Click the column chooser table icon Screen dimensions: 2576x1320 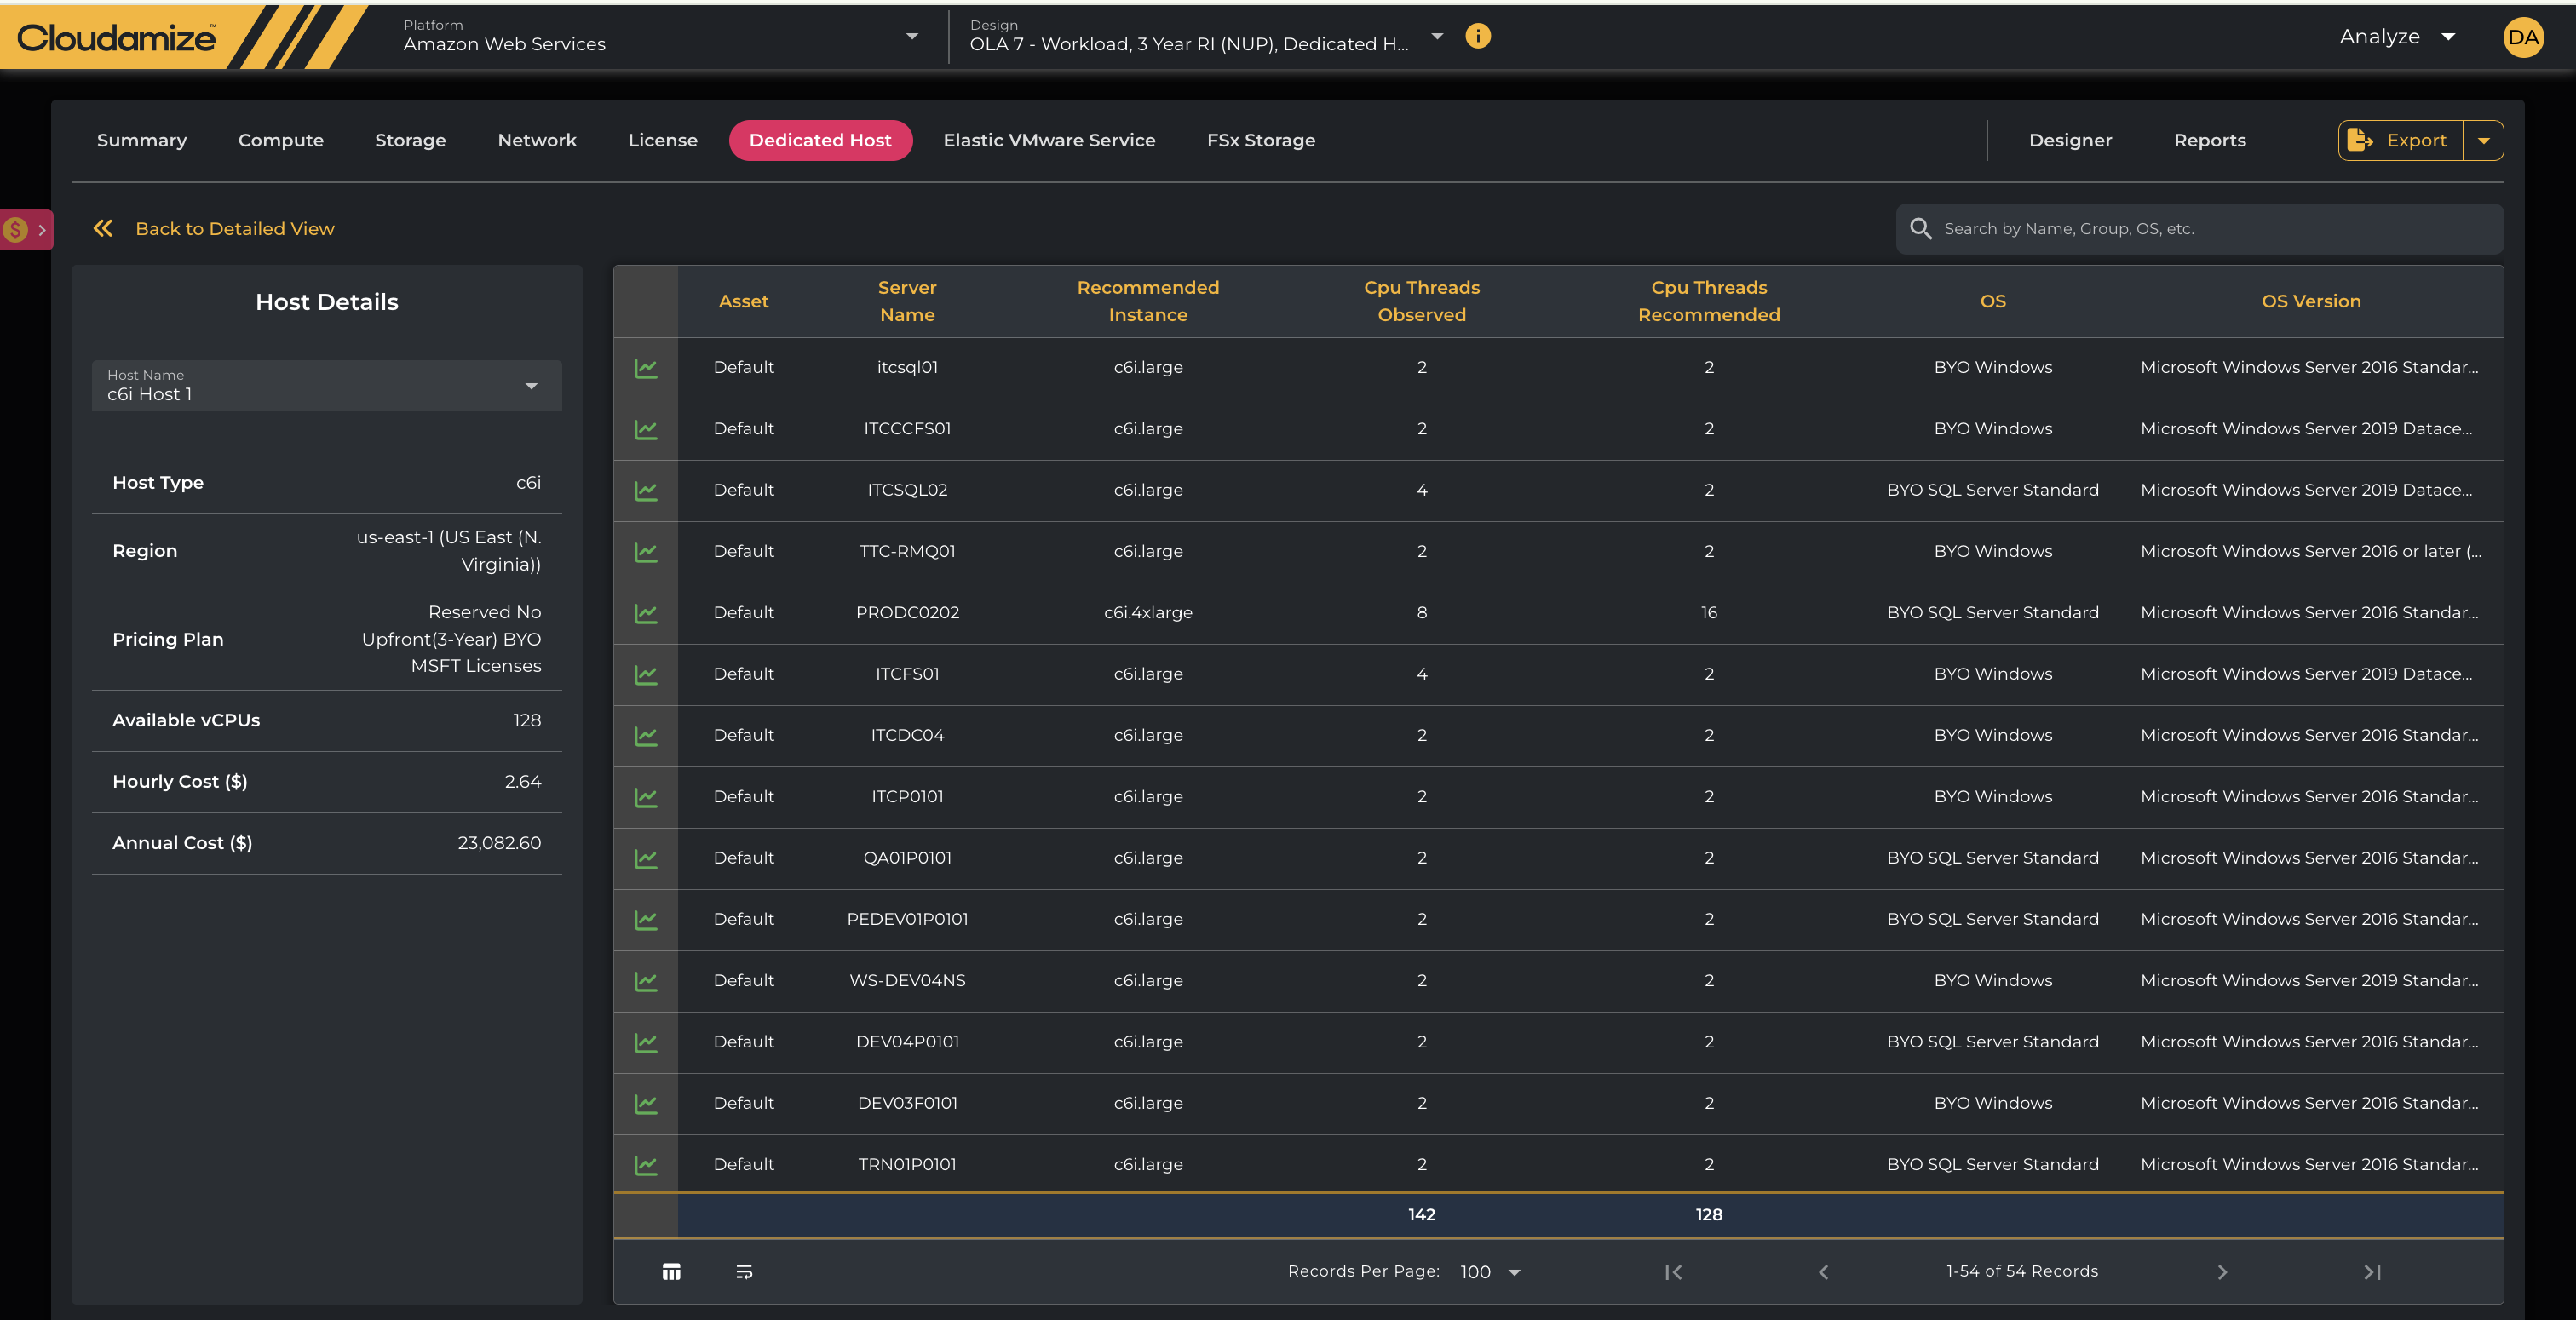(x=671, y=1272)
